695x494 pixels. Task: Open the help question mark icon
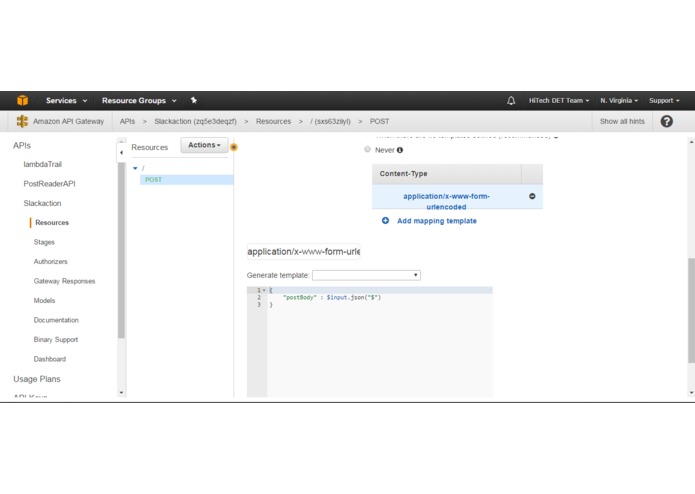point(666,121)
